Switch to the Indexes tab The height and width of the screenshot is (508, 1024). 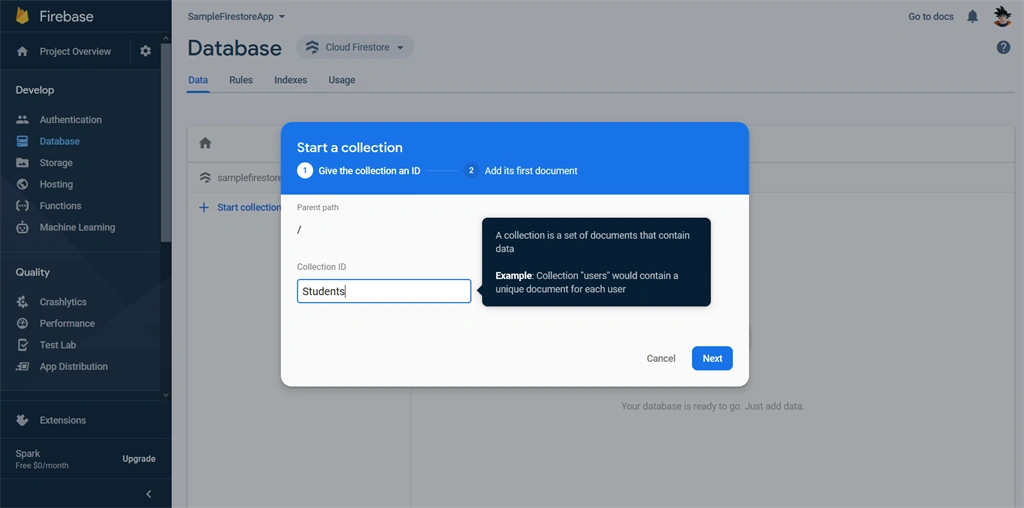291,80
